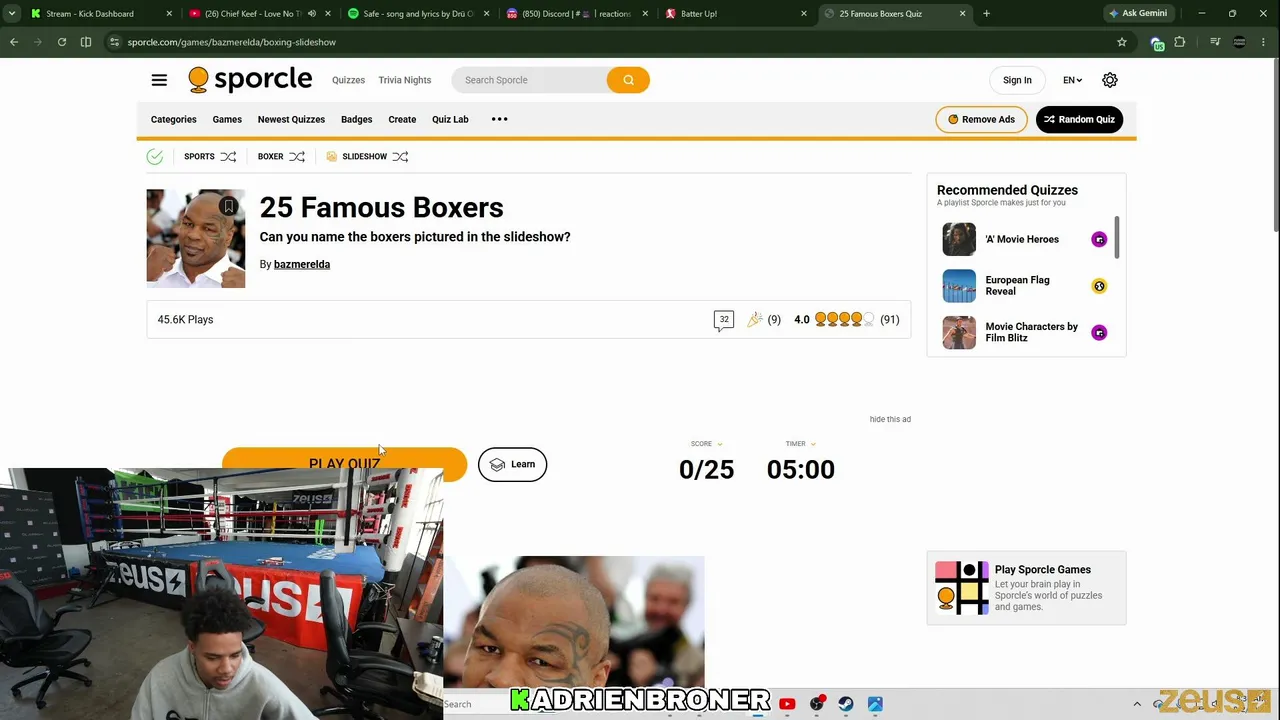Screen dimensions: 1280x720
Task: Bookmark the 25 Famous Boxers quiz
Action: (229, 207)
